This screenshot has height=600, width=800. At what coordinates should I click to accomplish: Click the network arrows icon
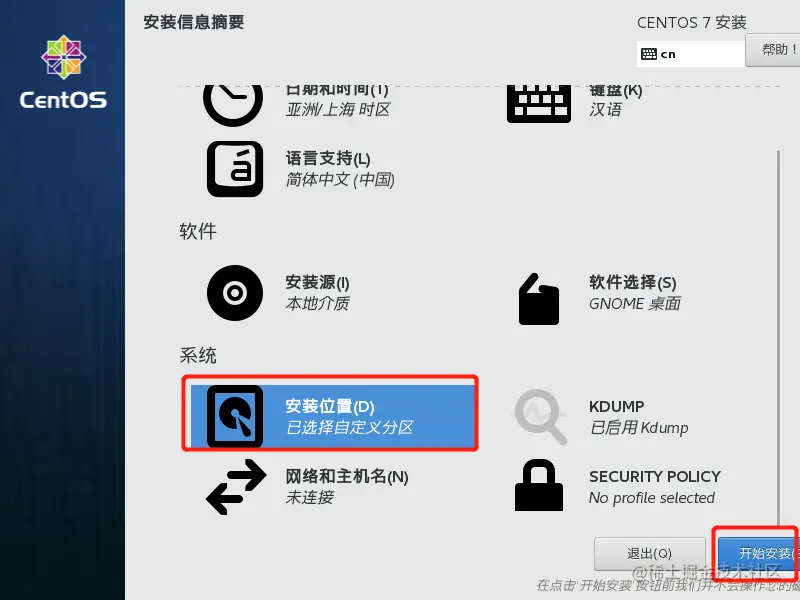click(x=236, y=487)
